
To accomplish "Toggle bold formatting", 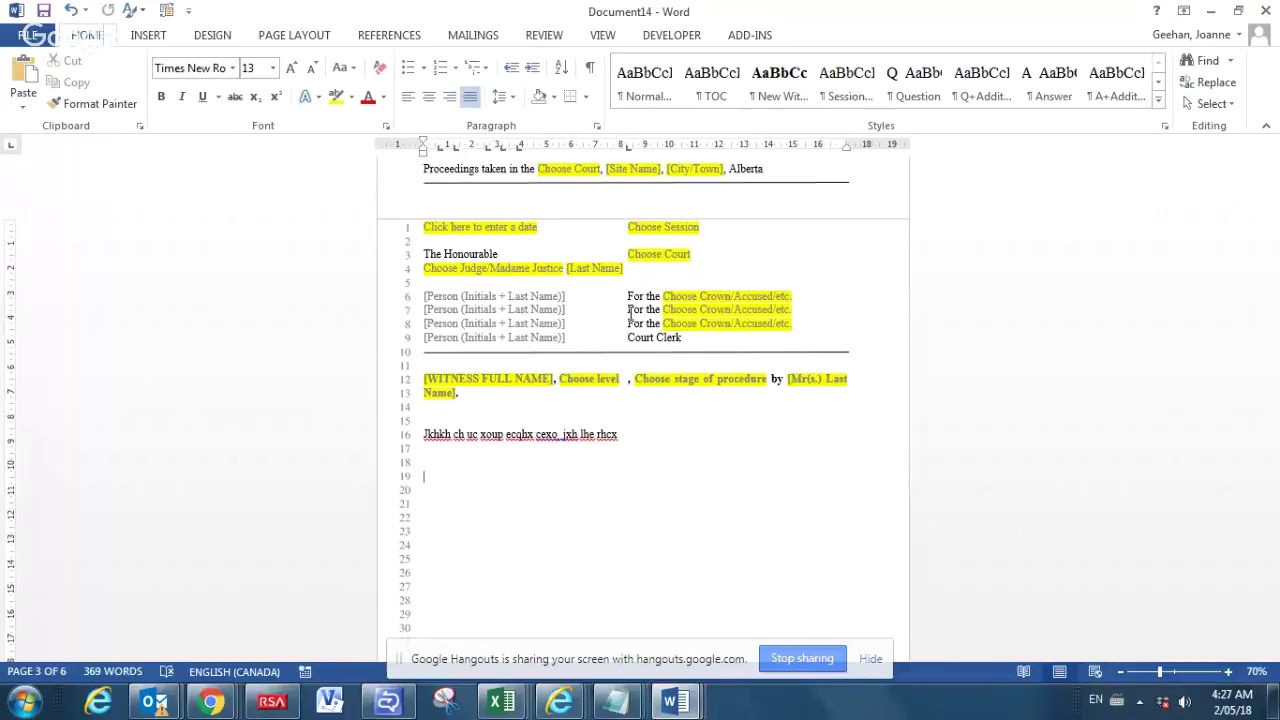I will point(161,97).
